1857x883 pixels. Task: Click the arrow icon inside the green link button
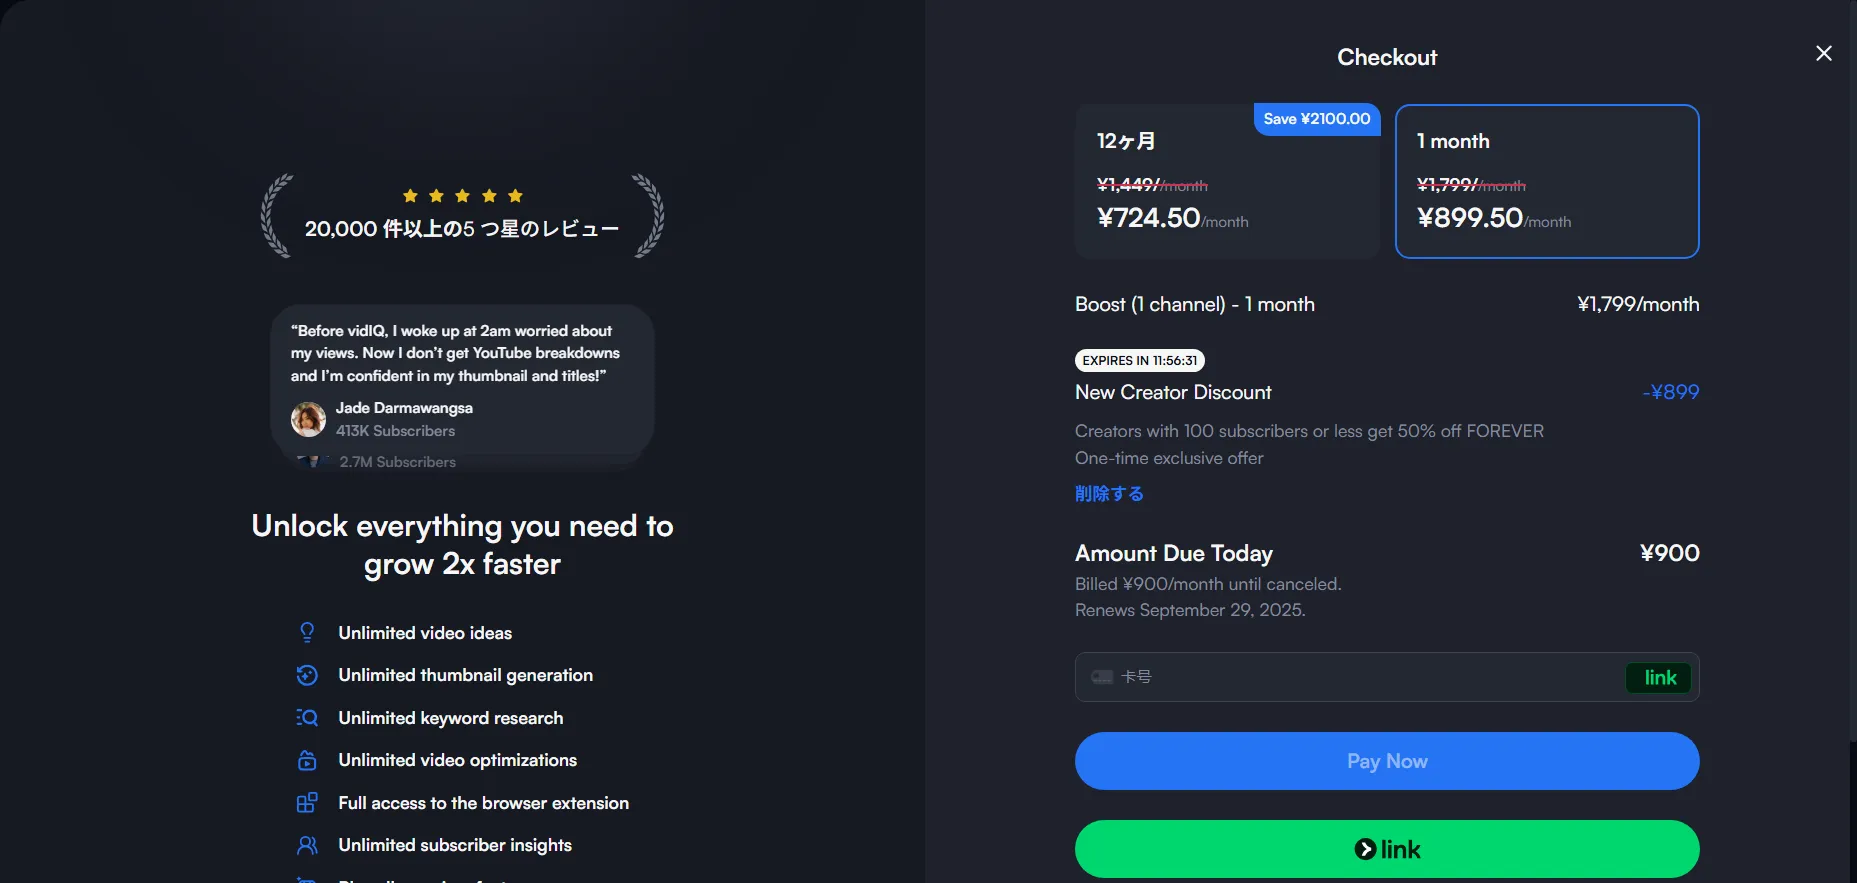(1363, 849)
